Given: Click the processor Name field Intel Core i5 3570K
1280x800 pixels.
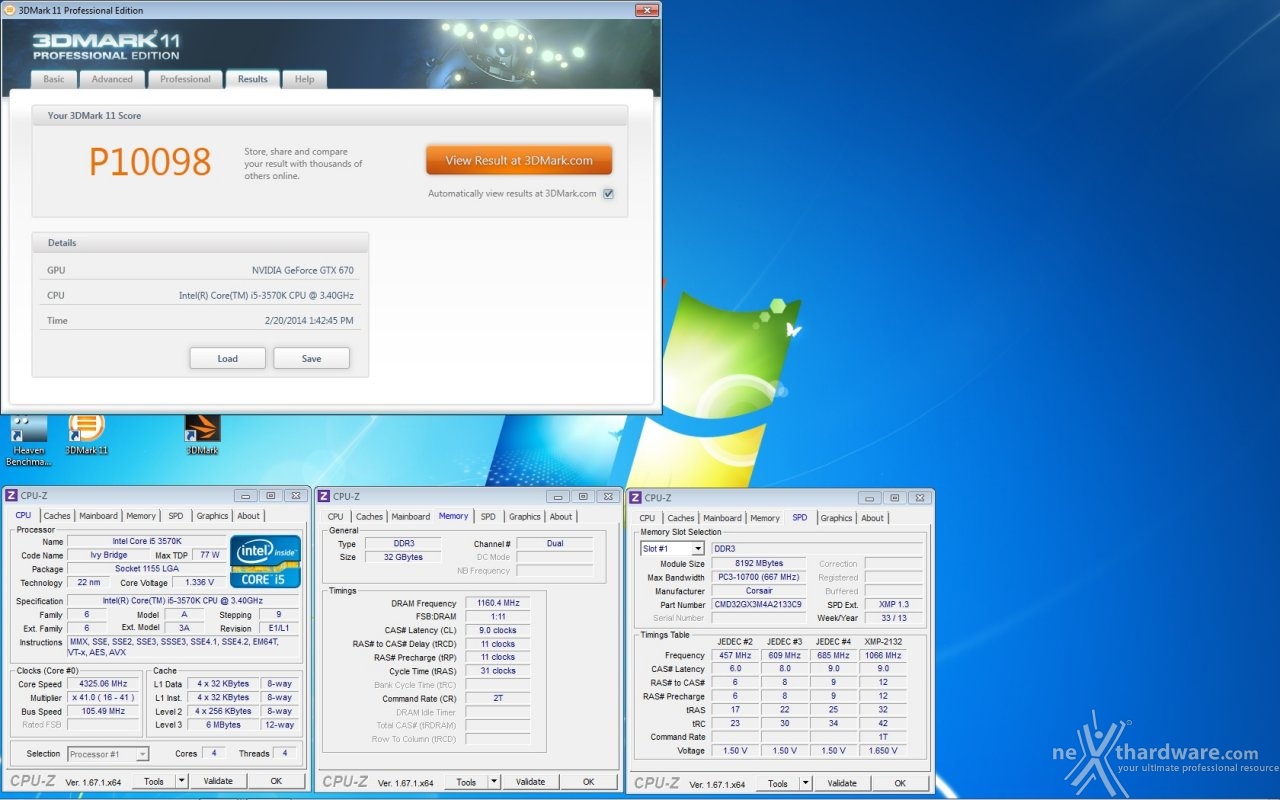Looking at the screenshot, I should click(146, 541).
